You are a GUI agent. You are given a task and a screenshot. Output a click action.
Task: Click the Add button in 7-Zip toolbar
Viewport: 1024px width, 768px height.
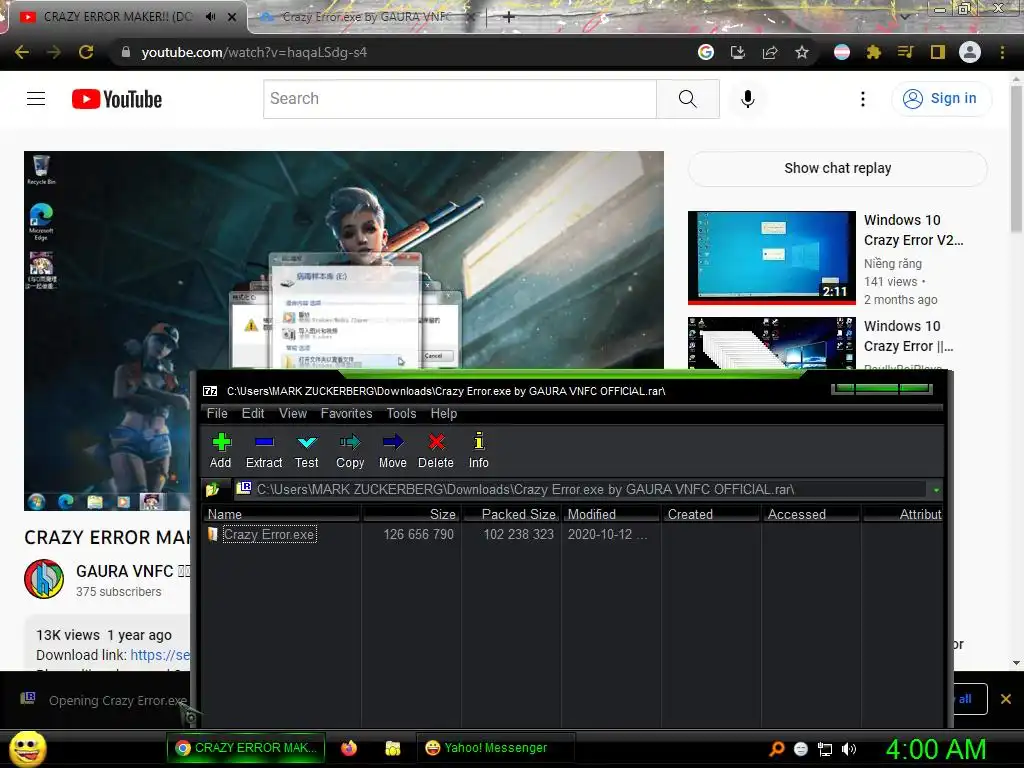pos(221,451)
